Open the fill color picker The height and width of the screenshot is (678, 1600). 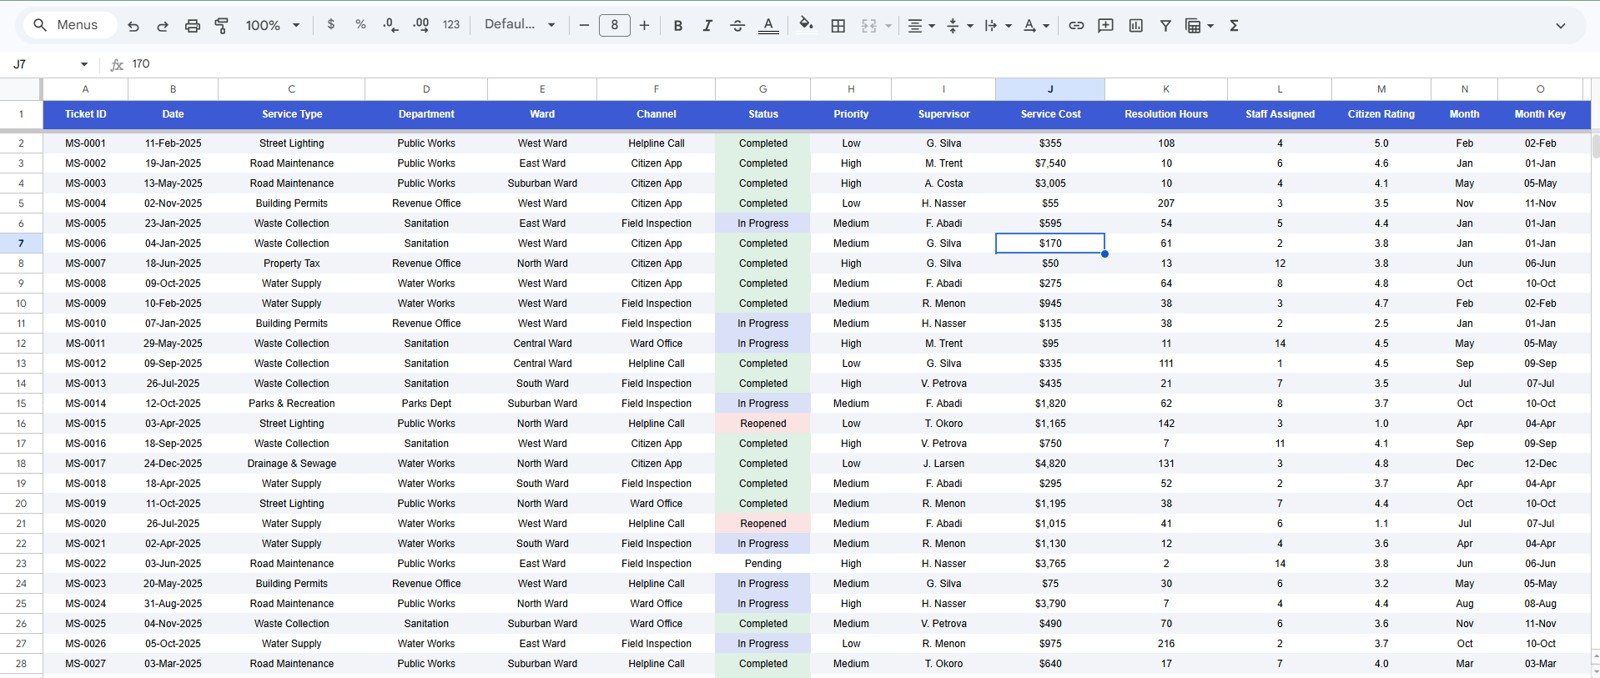tap(806, 25)
